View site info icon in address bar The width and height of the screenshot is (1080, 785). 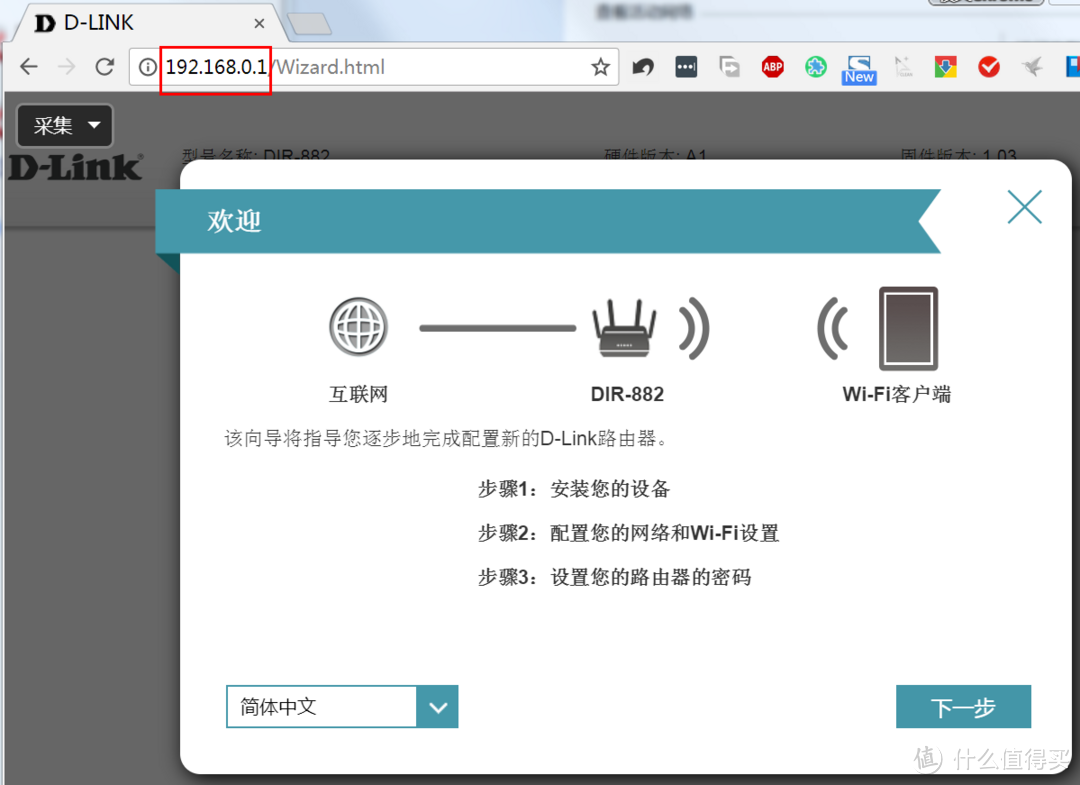(x=147, y=67)
